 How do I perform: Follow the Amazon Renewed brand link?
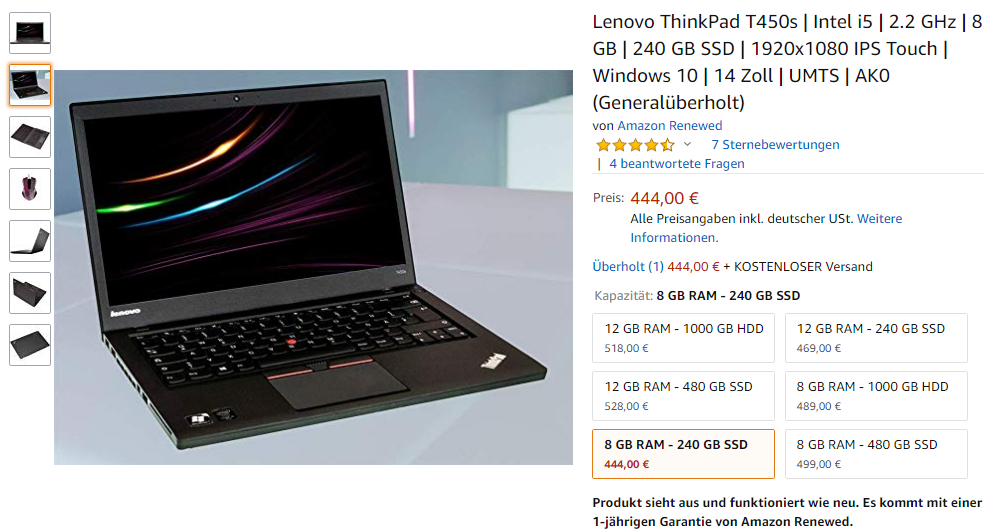click(x=669, y=125)
